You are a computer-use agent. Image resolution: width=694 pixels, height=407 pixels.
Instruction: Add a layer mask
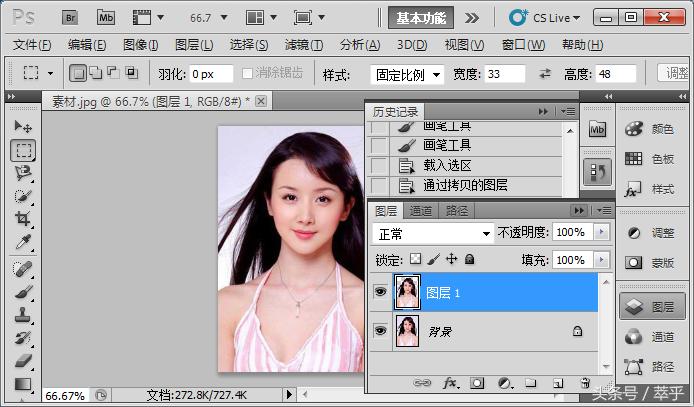(x=477, y=383)
